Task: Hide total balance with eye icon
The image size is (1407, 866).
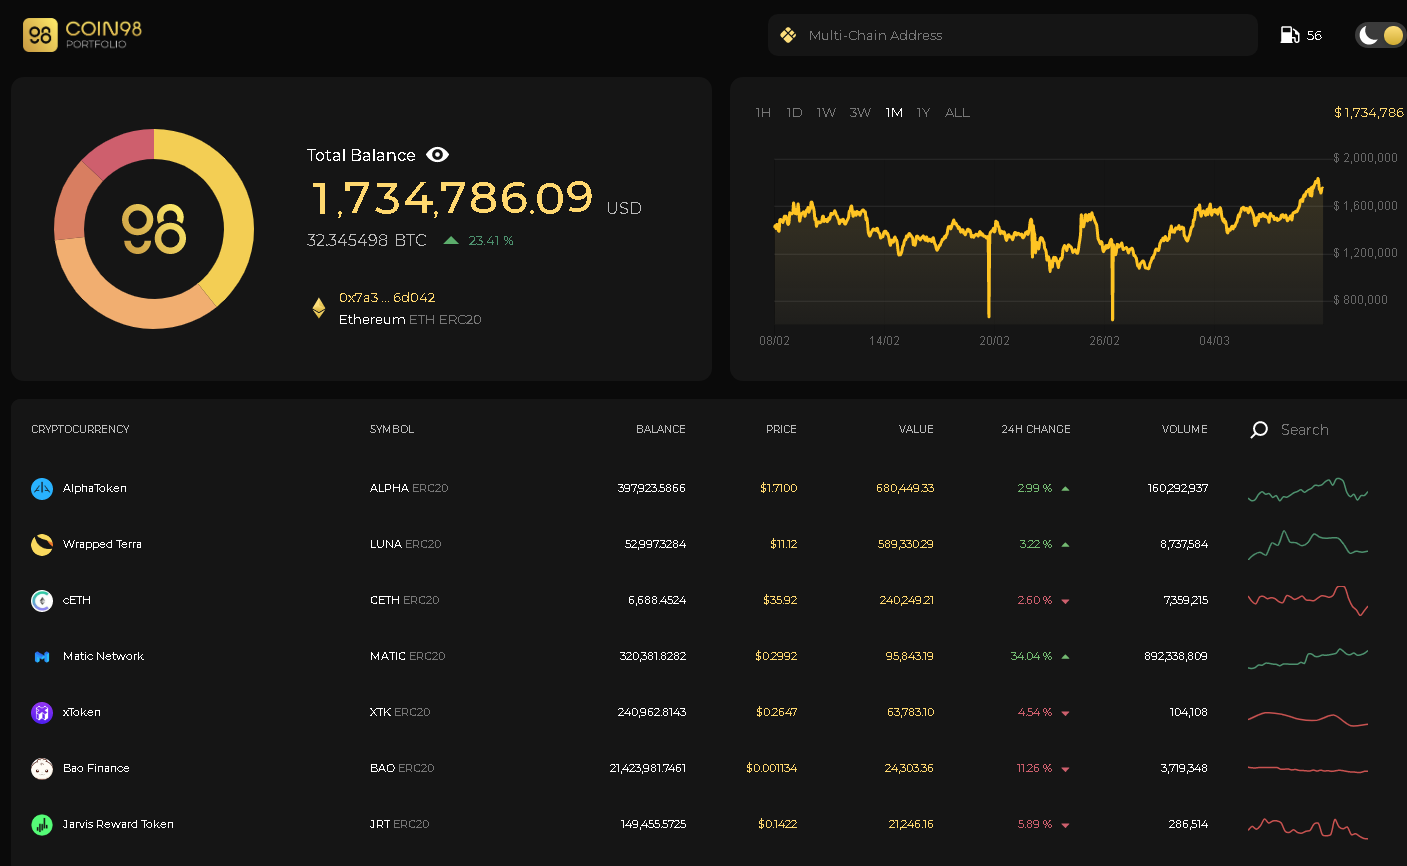Action: [437, 155]
